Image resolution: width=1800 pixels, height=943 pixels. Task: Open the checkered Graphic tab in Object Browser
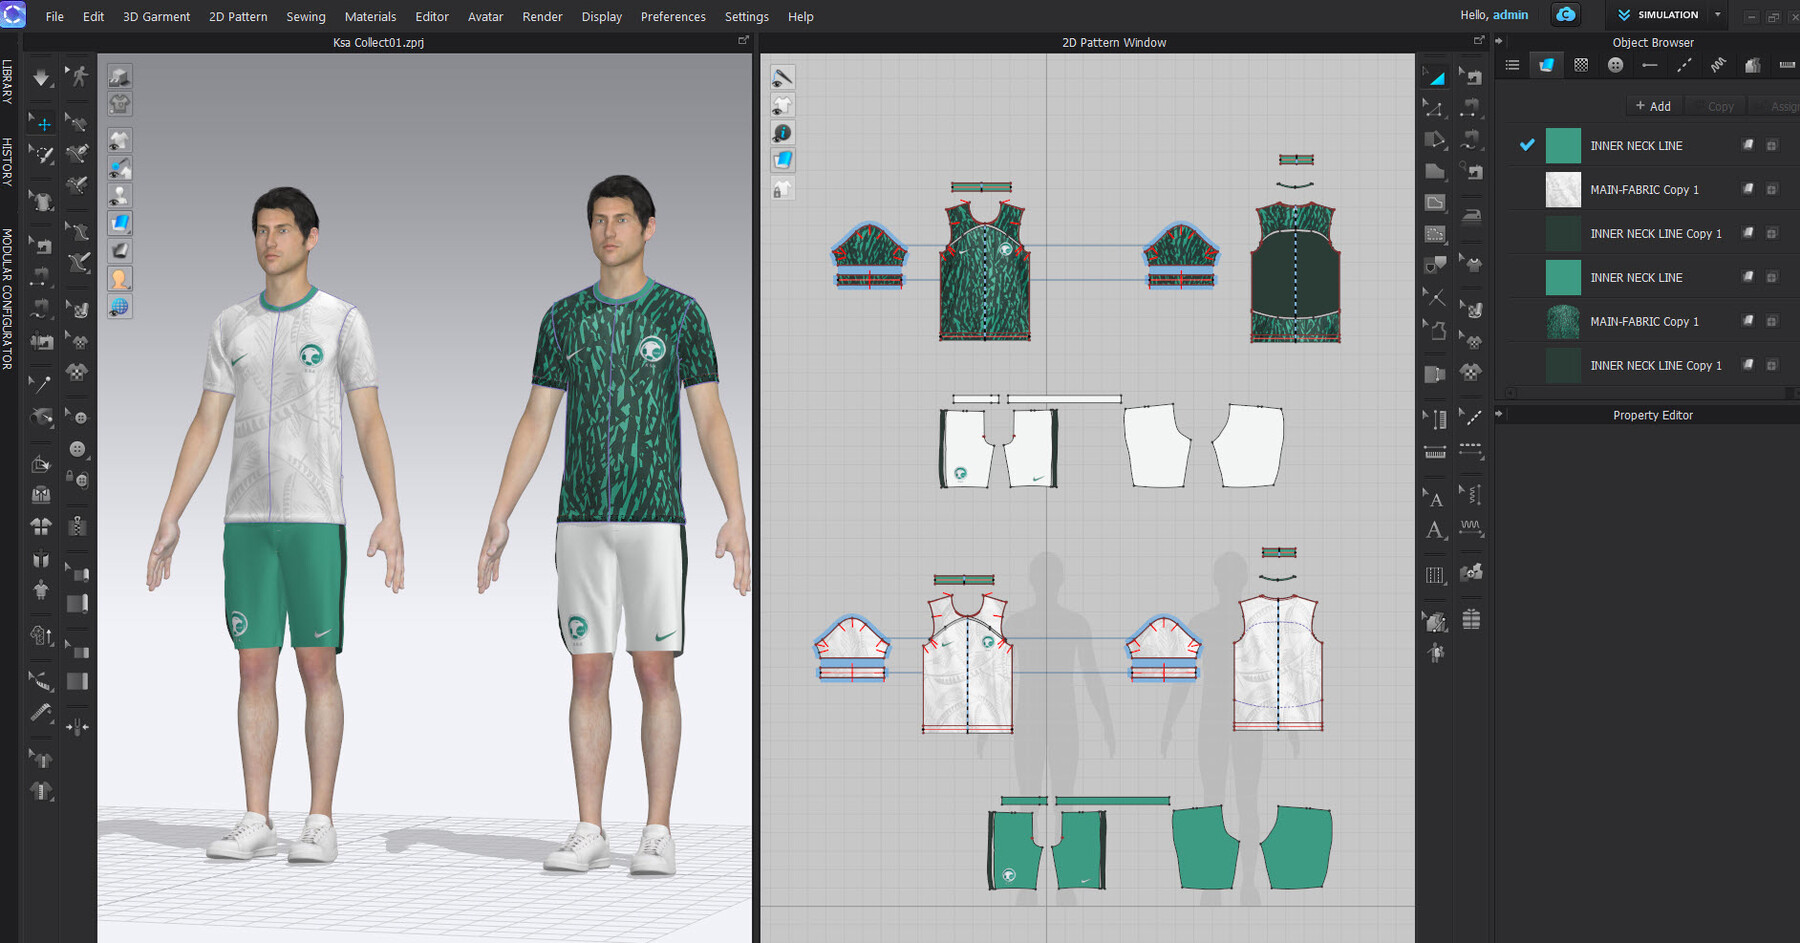(1581, 65)
